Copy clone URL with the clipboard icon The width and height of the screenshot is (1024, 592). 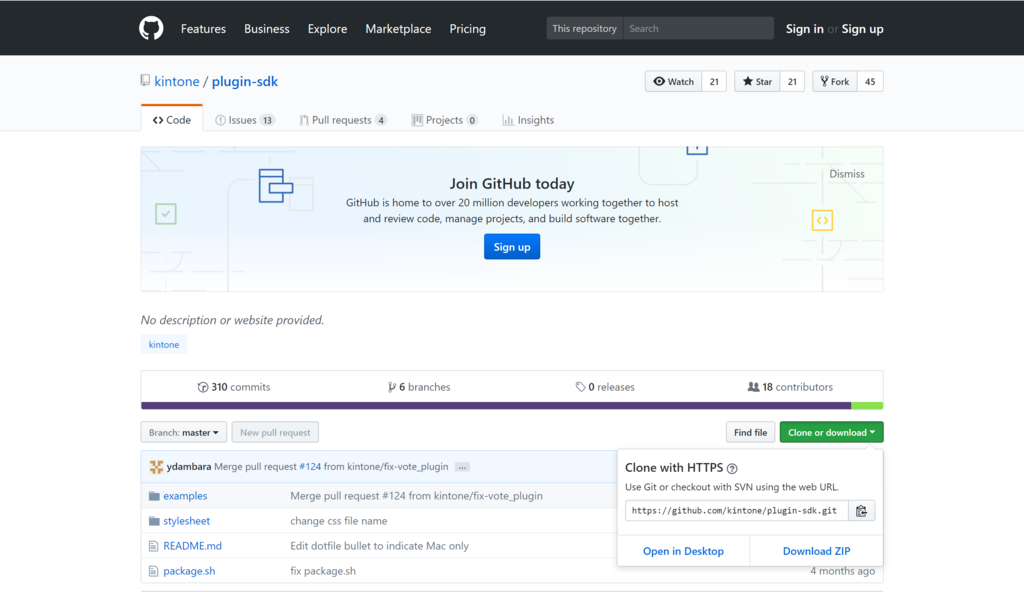pos(861,511)
